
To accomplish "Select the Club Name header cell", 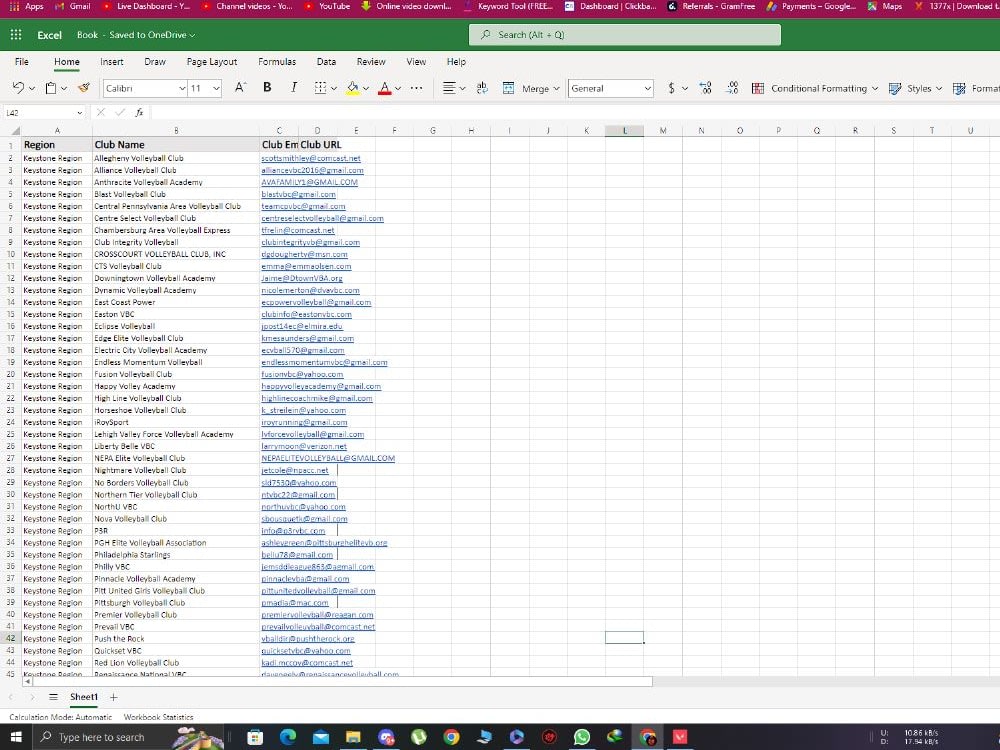I will 176,145.
